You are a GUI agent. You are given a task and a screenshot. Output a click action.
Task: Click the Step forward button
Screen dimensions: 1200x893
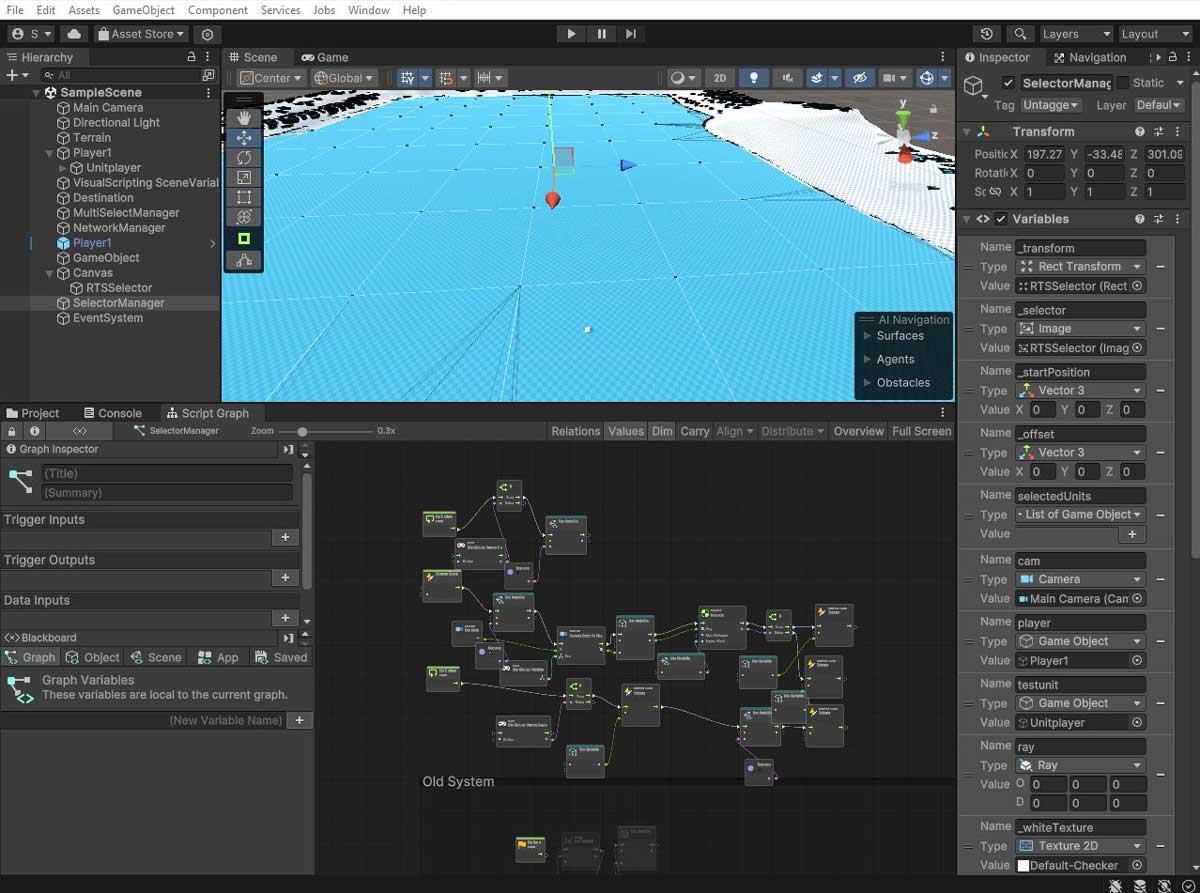pyautogui.click(x=631, y=34)
